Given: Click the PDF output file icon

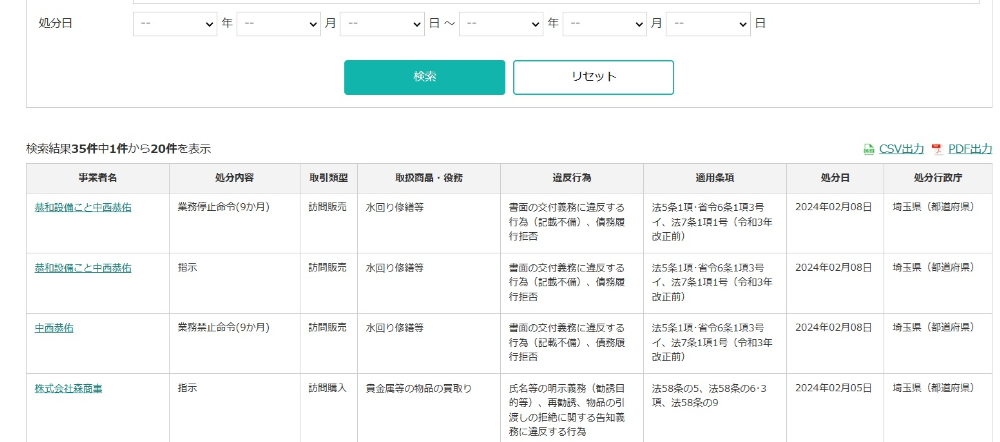Looking at the screenshot, I should click(x=937, y=149).
